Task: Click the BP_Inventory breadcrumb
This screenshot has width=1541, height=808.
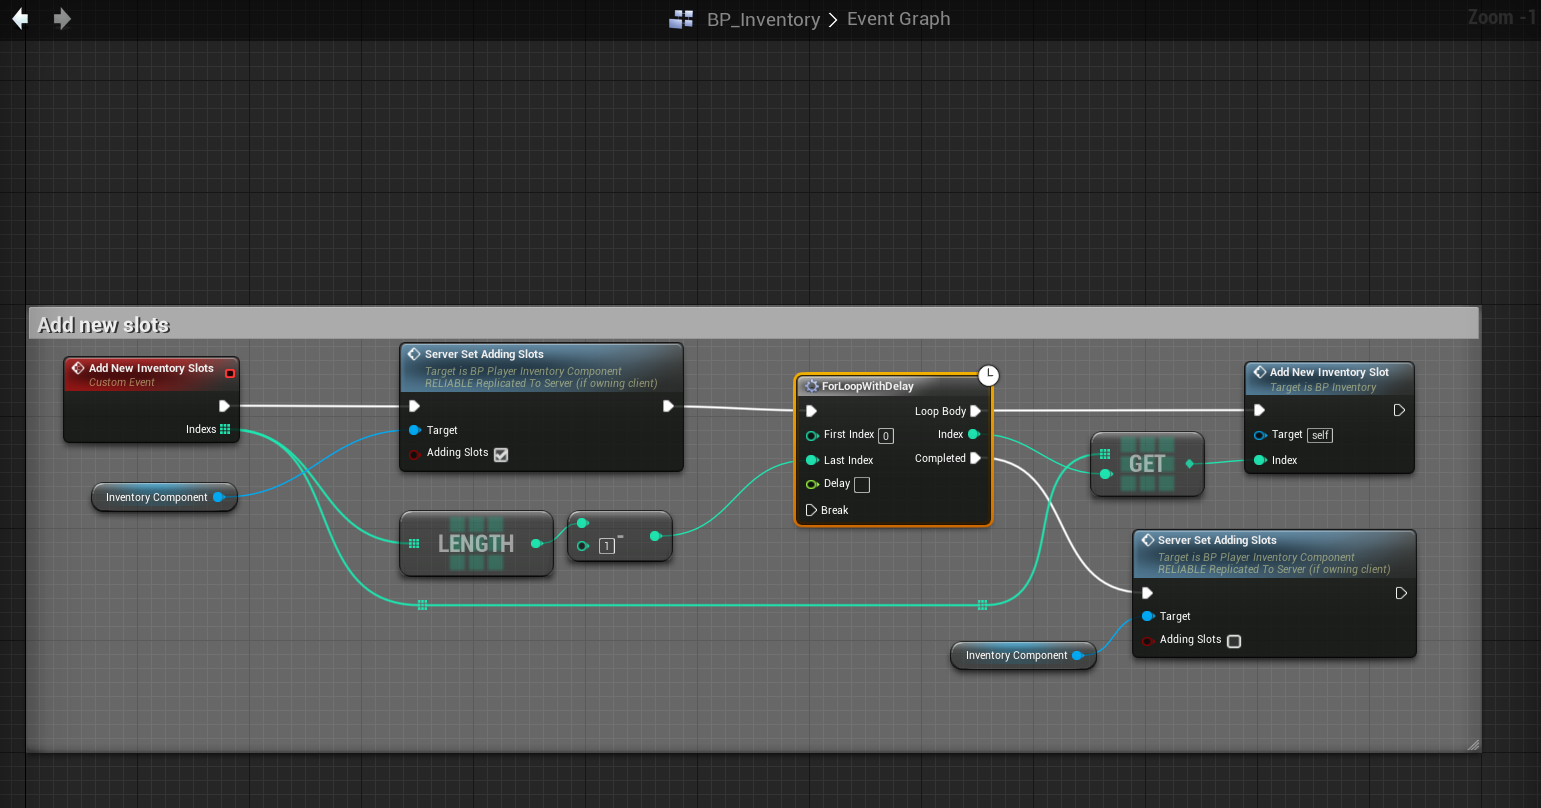Action: [x=763, y=19]
